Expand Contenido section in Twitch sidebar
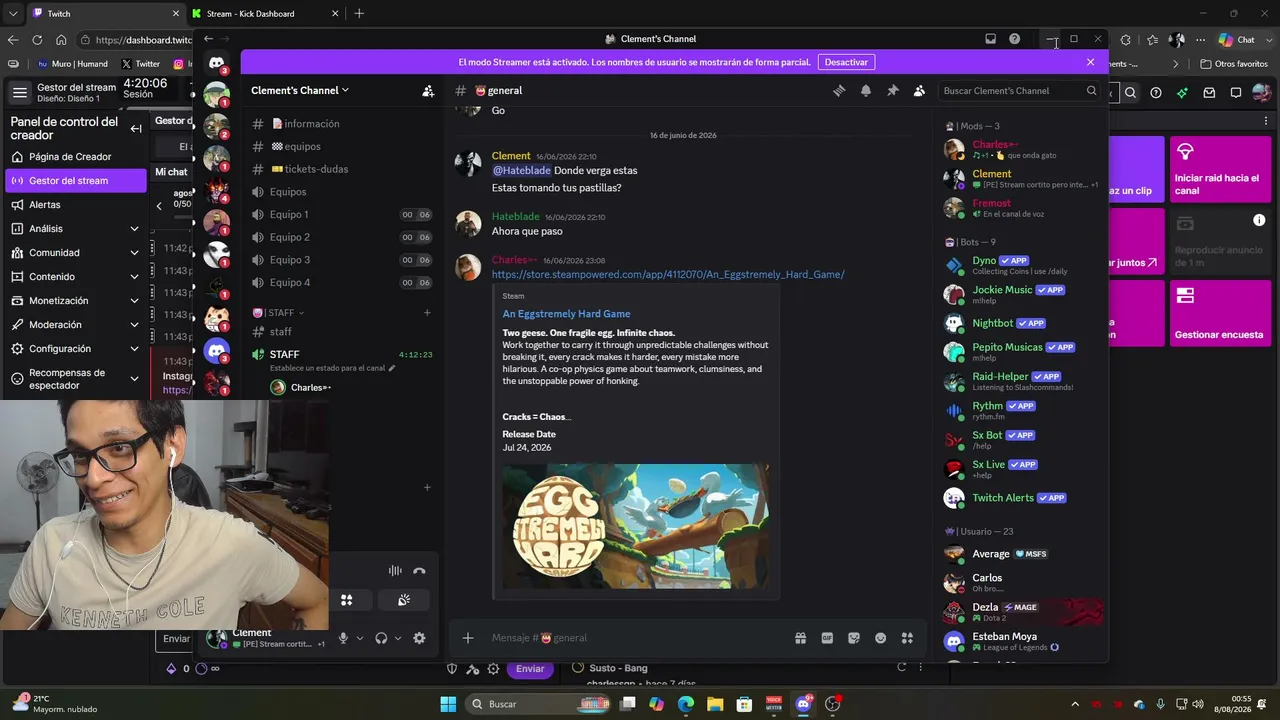1280x720 pixels. tap(75, 277)
